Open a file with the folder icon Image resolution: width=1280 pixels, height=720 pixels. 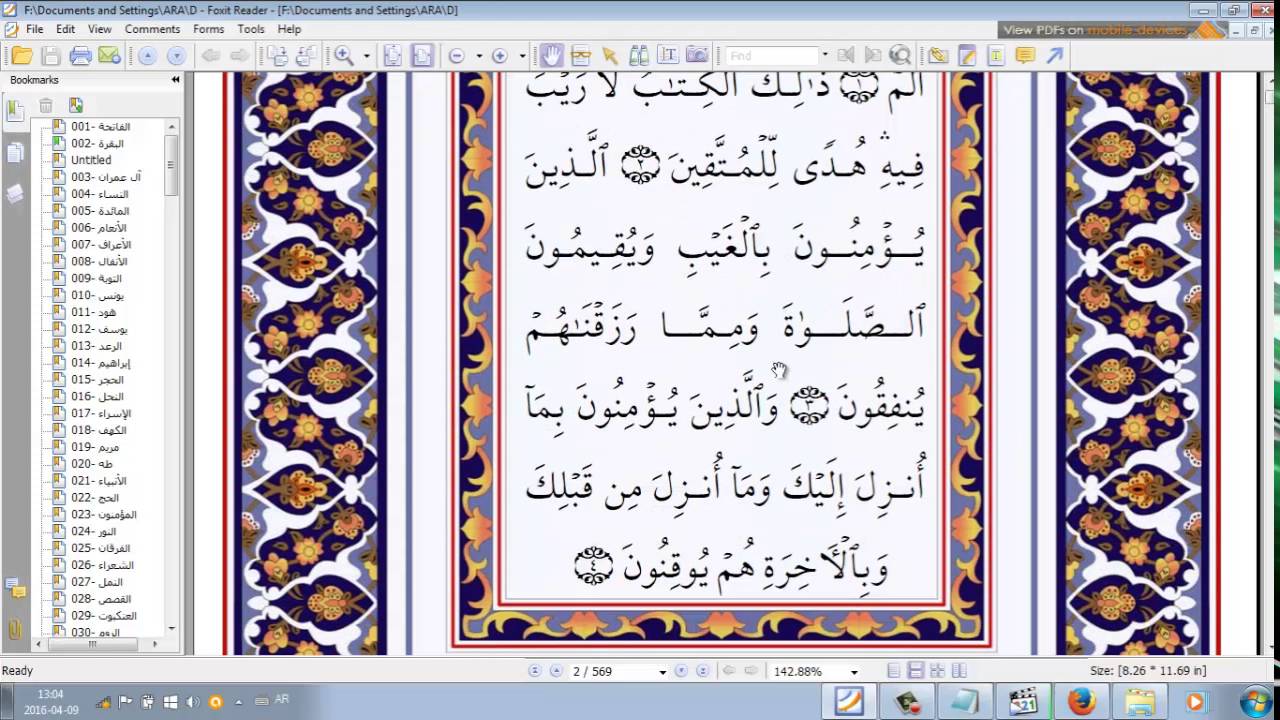point(21,56)
